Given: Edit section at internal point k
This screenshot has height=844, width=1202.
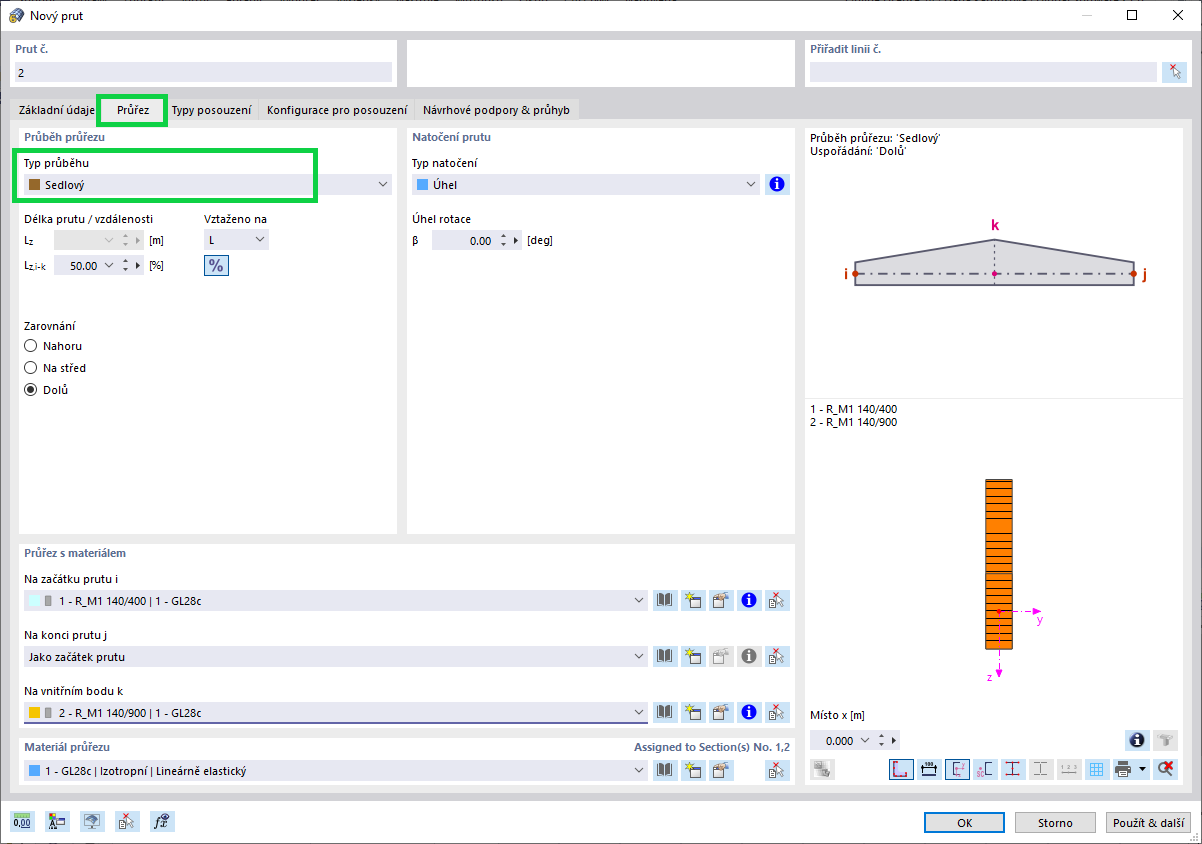Looking at the screenshot, I should (x=720, y=713).
